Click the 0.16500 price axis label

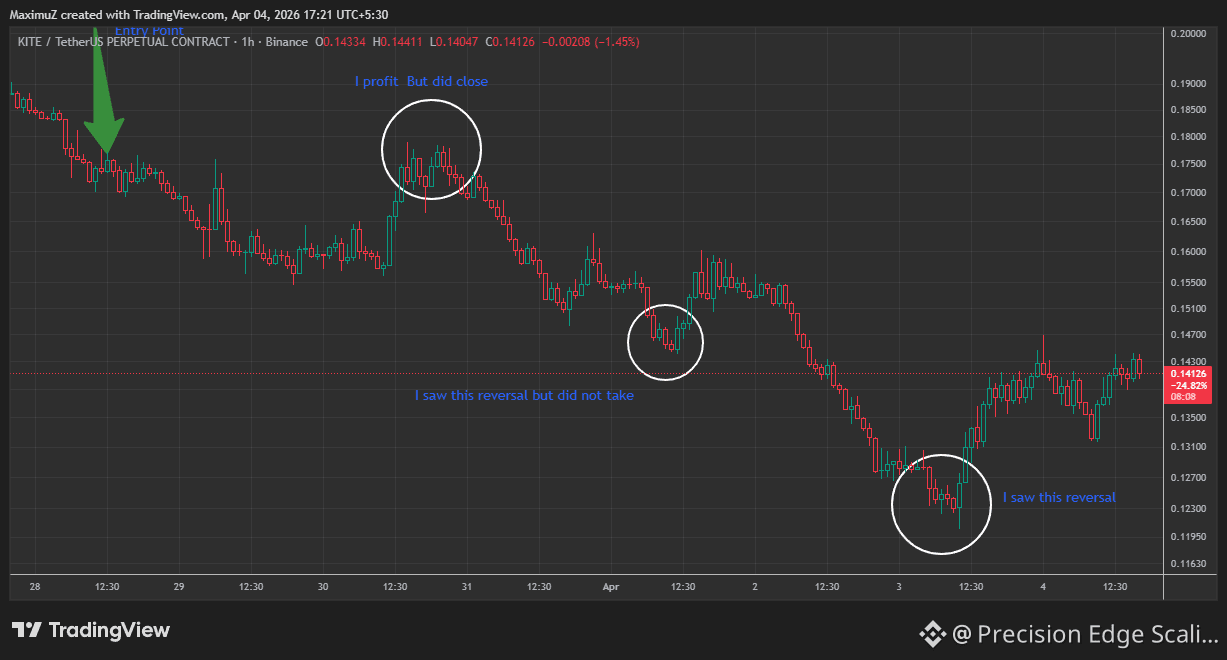1187,222
